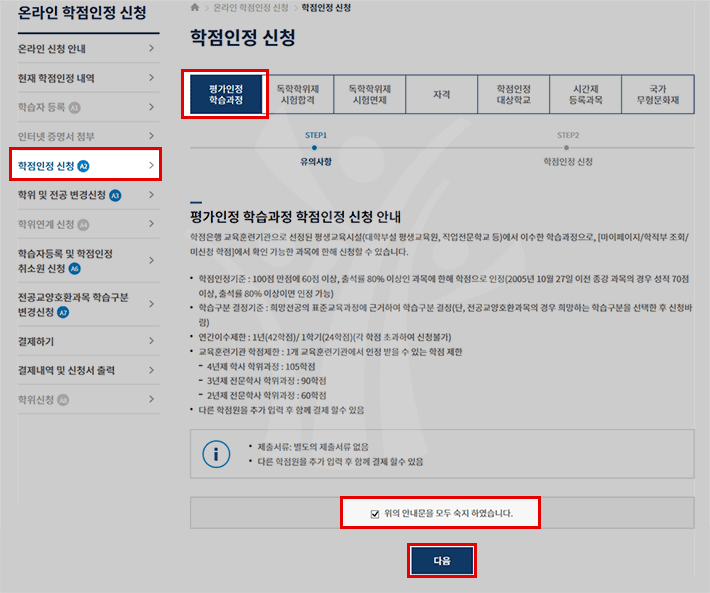Expand the 결제하기 chevron arrow
This screenshot has height=593, width=710.
151,341
